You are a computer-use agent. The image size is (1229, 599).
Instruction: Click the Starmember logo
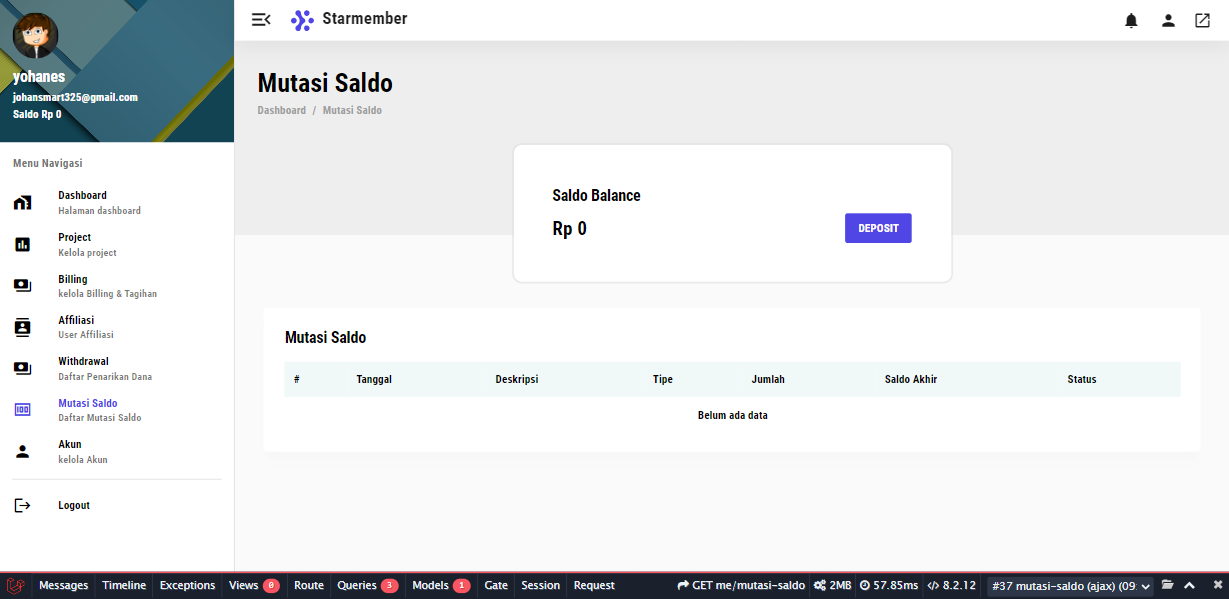point(349,19)
